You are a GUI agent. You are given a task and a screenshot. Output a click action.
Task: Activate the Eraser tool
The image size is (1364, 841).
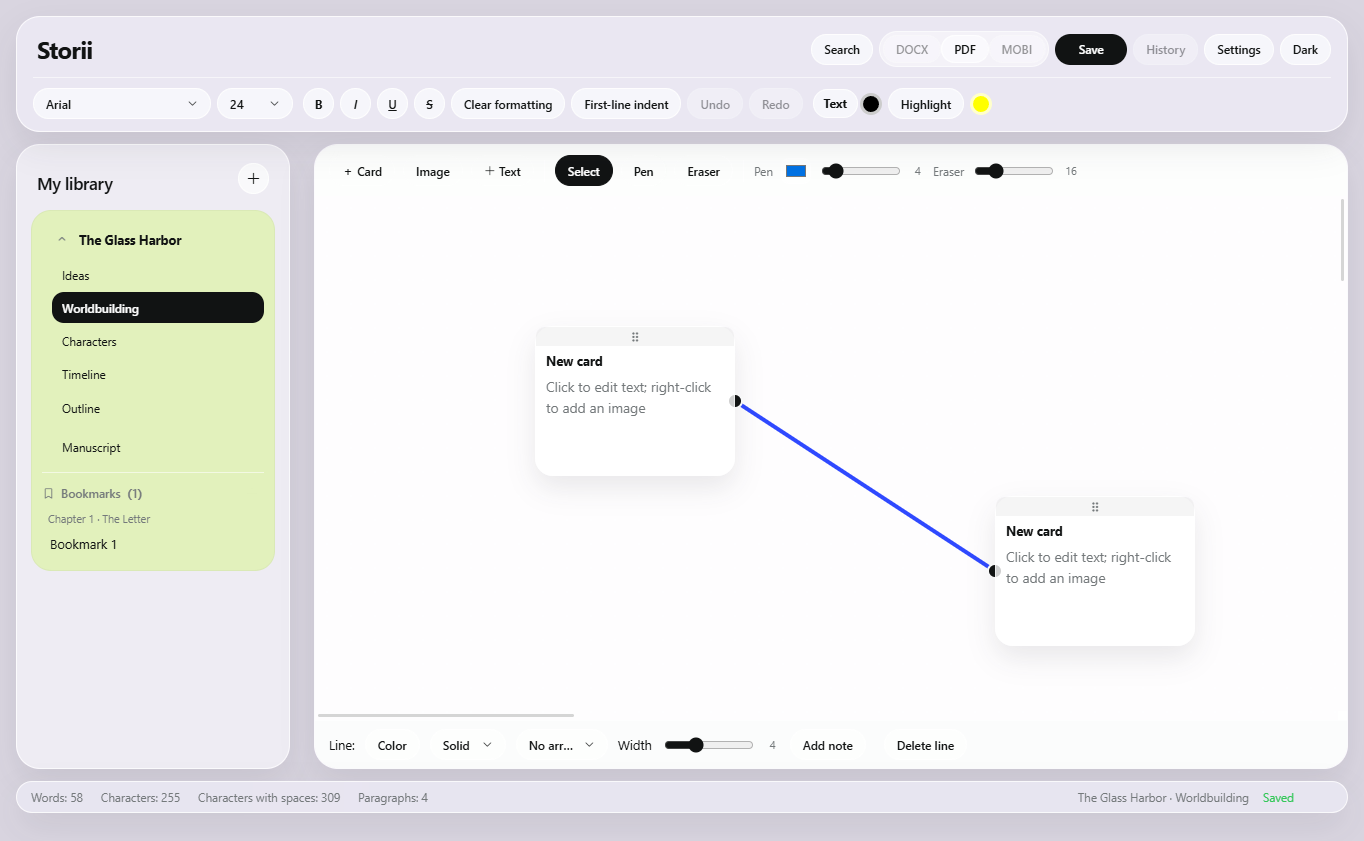click(704, 171)
